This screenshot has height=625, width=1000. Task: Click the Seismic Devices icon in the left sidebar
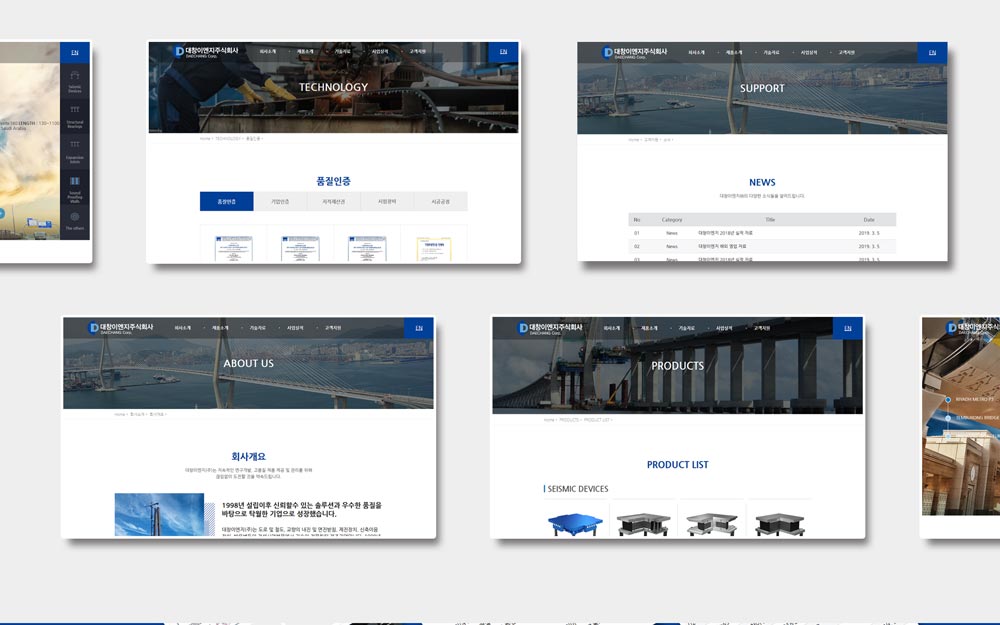75,80
